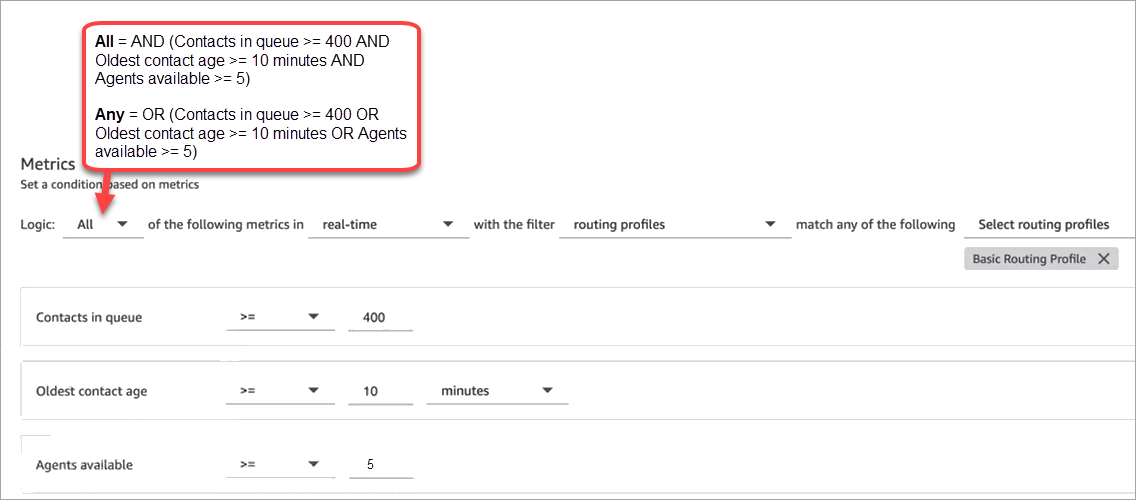Open the routing profiles filter dropdown
The height and width of the screenshot is (500, 1136).
[x=675, y=225]
